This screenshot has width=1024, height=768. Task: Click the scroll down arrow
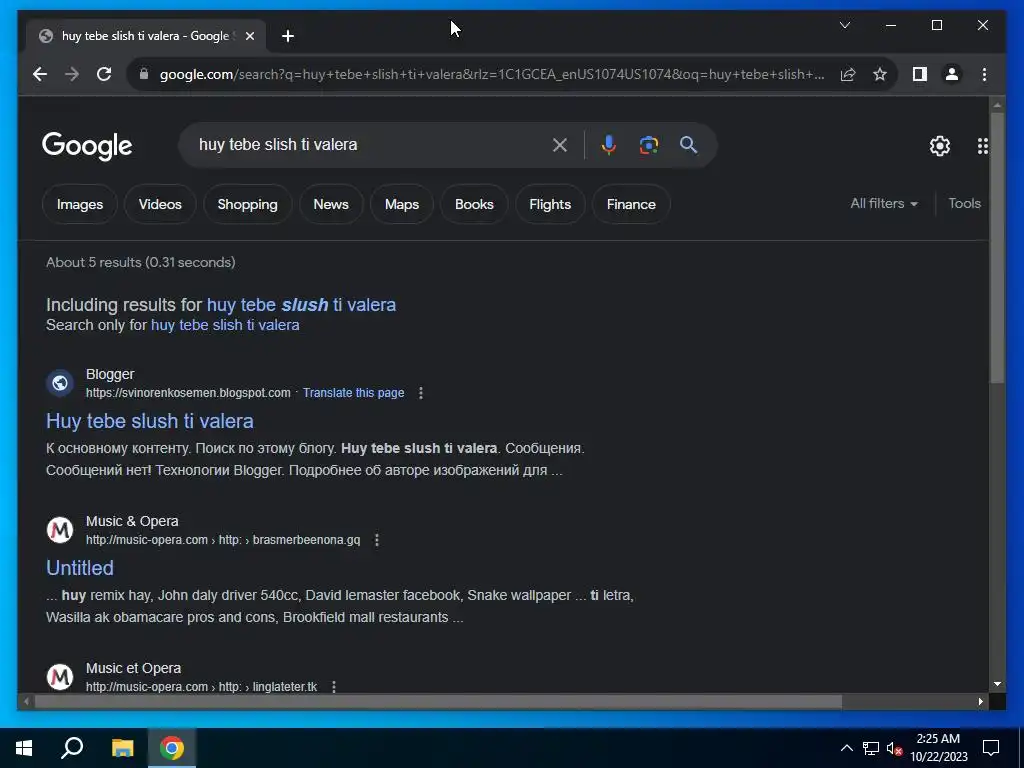[997, 684]
